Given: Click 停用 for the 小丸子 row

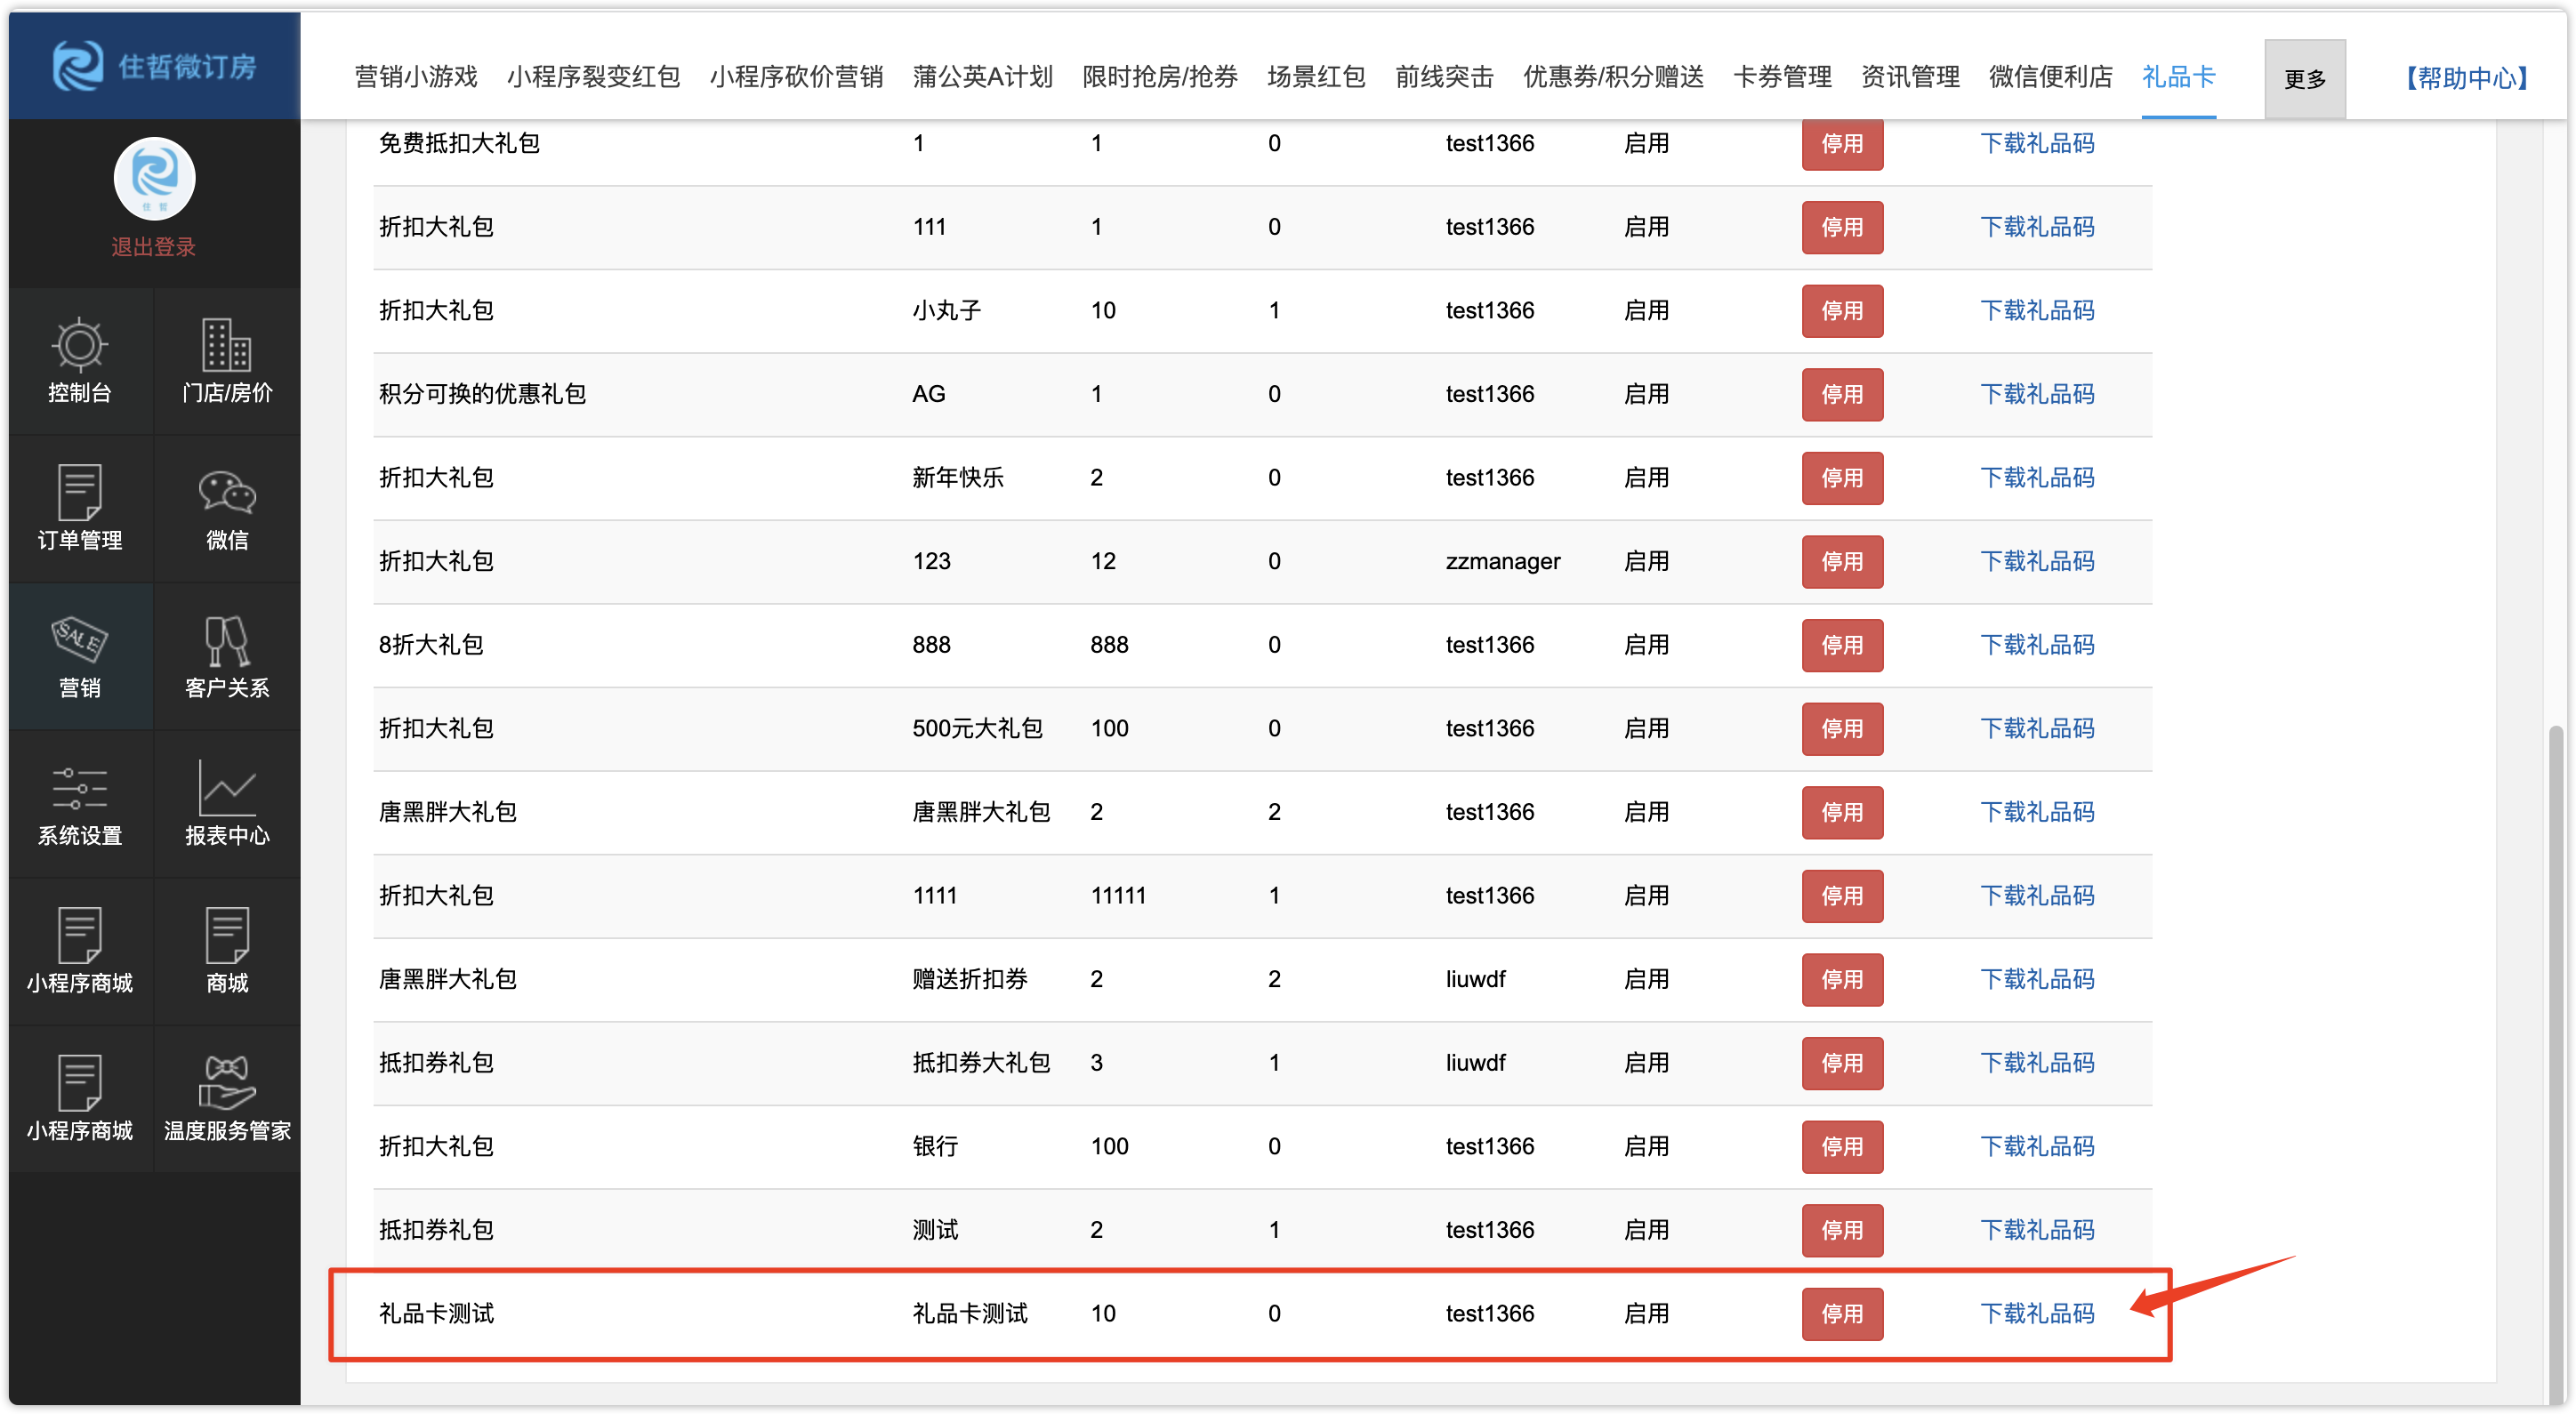Looking at the screenshot, I should [1841, 311].
